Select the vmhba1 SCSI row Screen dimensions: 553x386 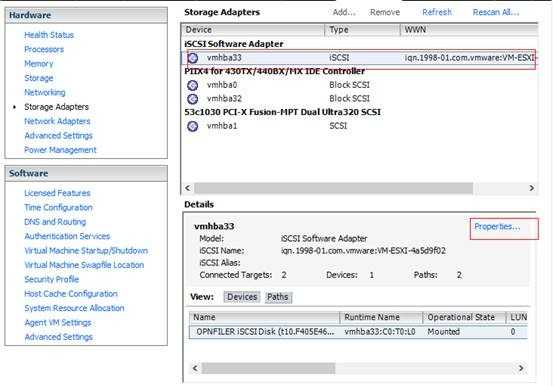pos(360,126)
